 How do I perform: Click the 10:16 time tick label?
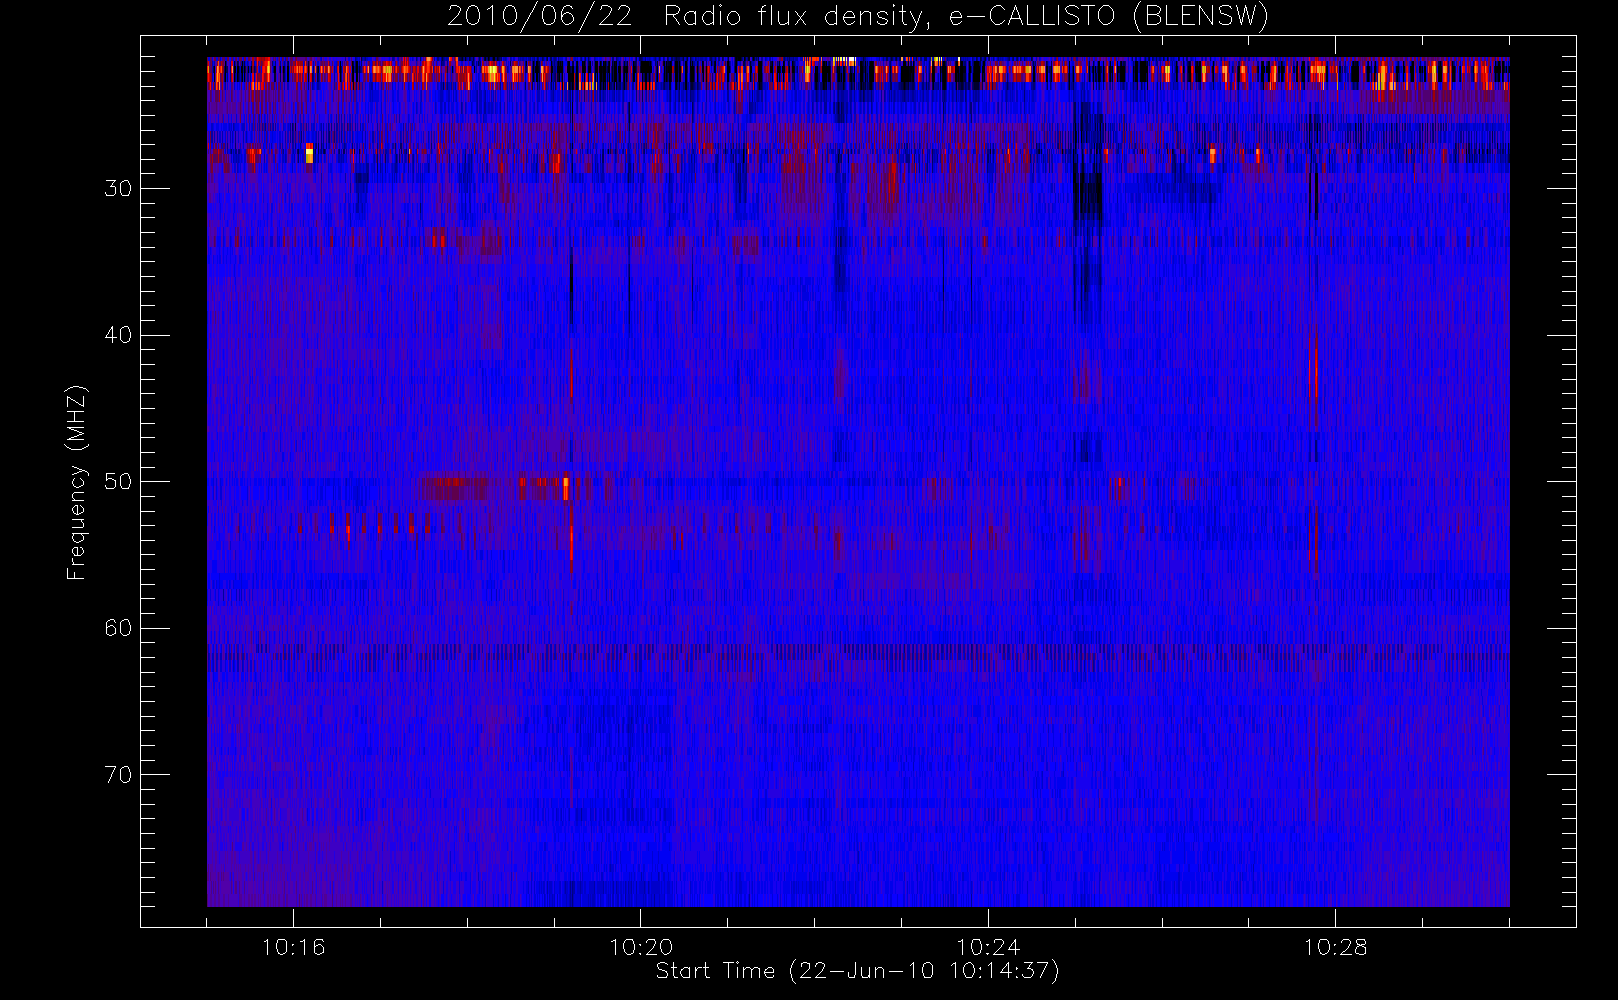click(x=293, y=947)
